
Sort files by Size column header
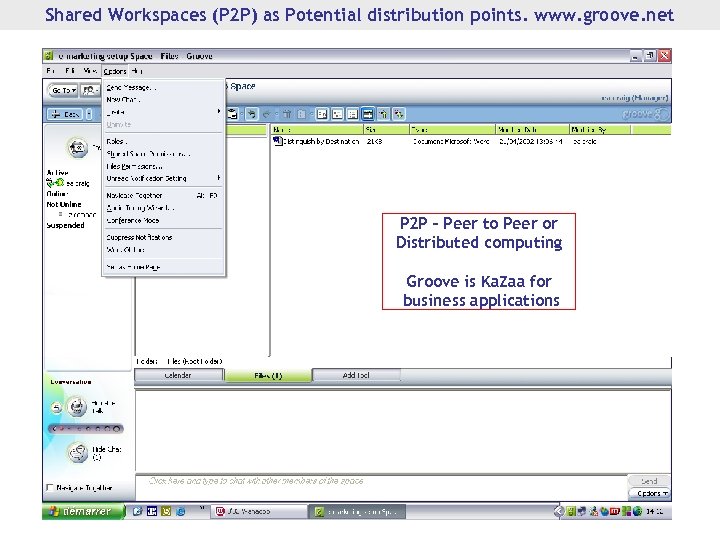point(387,129)
